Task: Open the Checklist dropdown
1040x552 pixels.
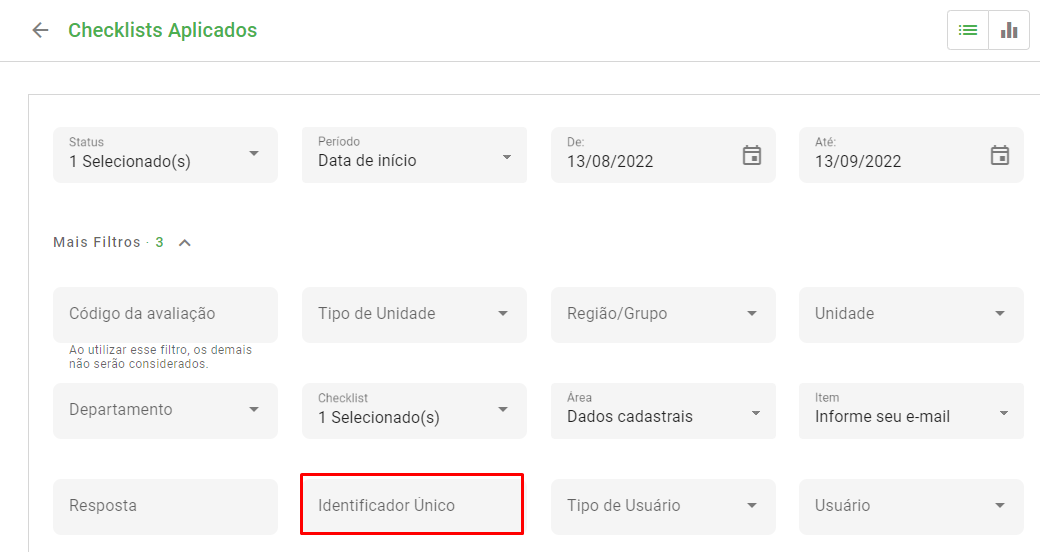Action: [414, 411]
